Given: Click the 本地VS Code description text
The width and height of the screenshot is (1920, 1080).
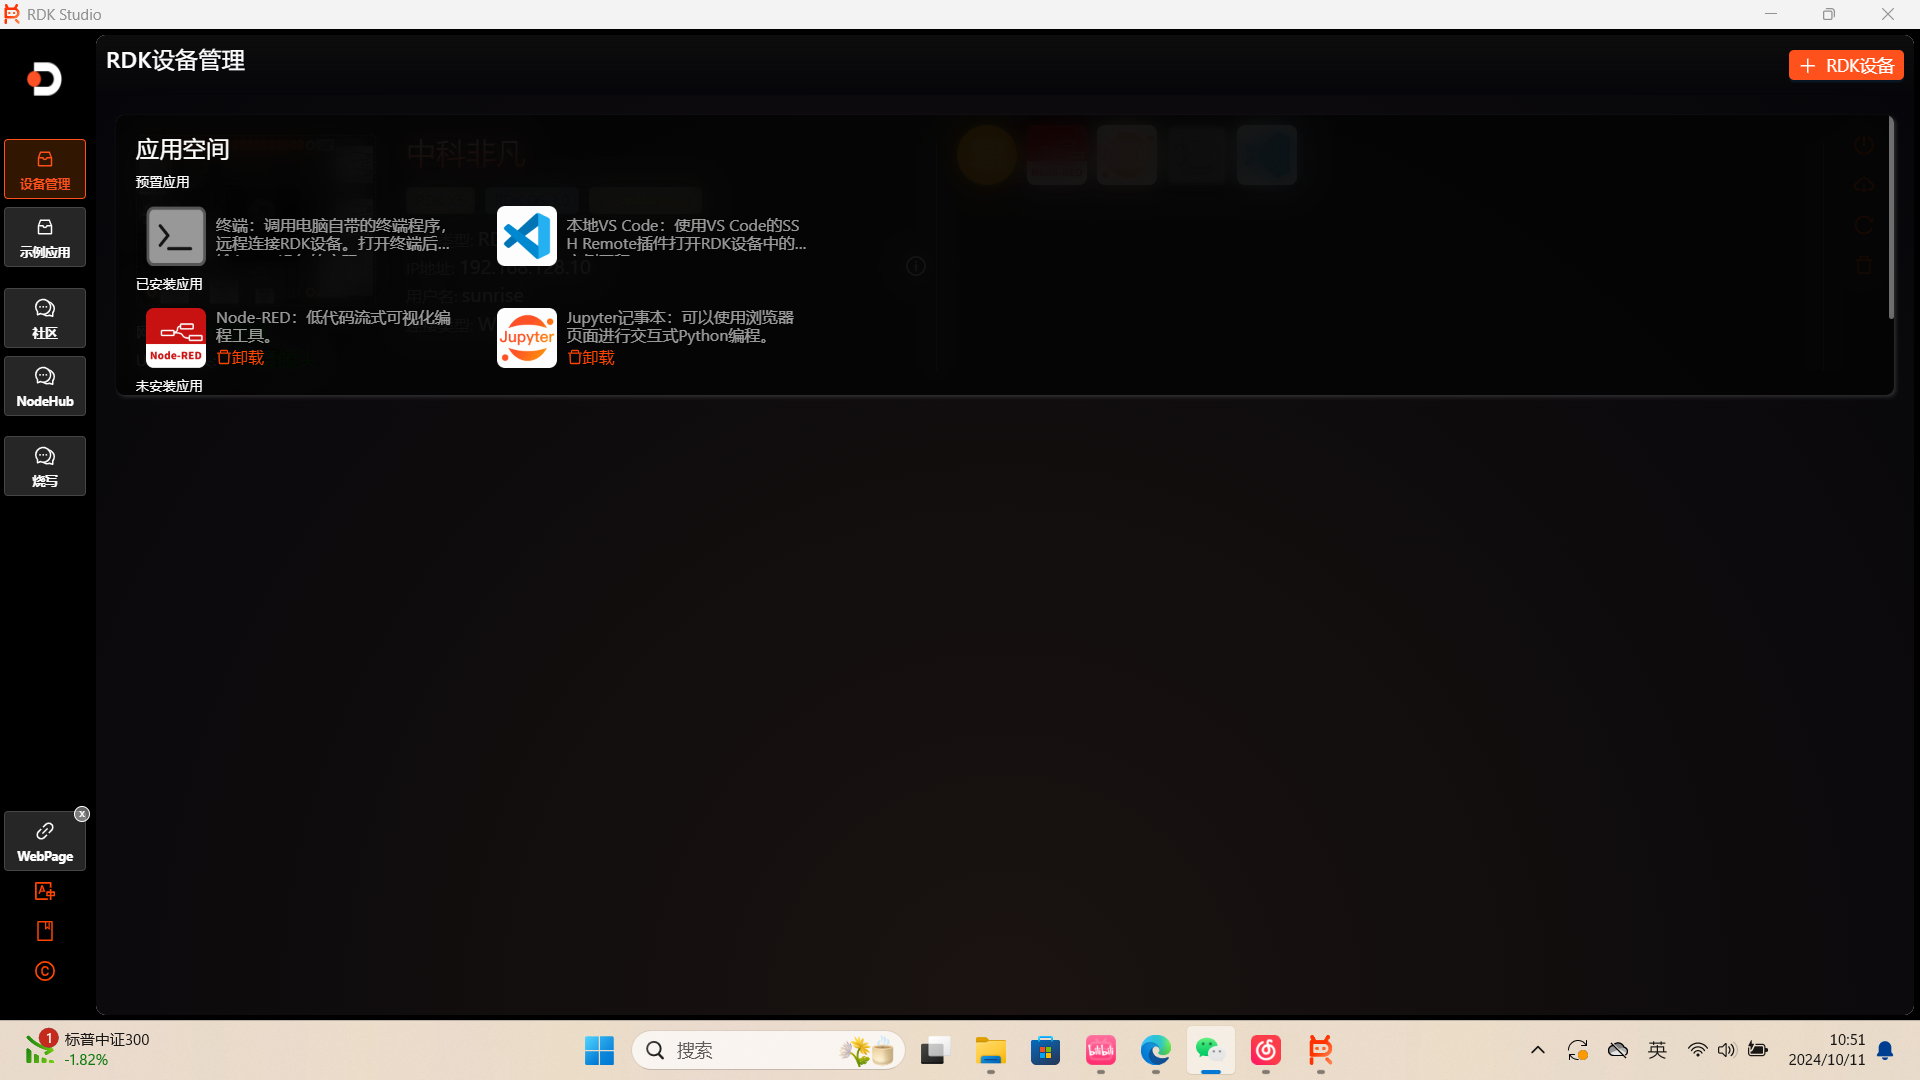Looking at the screenshot, I should pyautogui.click(x=687, y=235).
